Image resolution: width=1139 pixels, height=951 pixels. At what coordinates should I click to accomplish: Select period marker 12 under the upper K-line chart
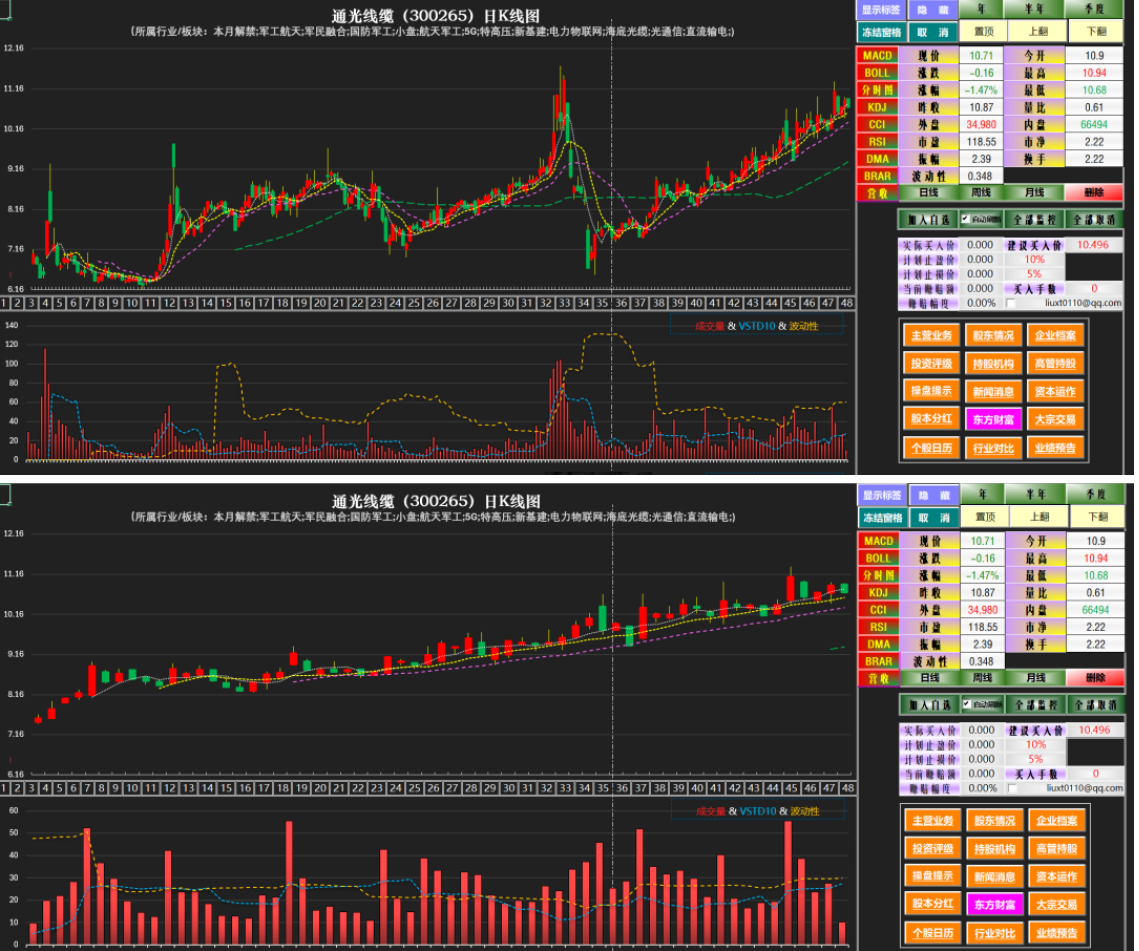pyautogui.click(x=169, y=303)
